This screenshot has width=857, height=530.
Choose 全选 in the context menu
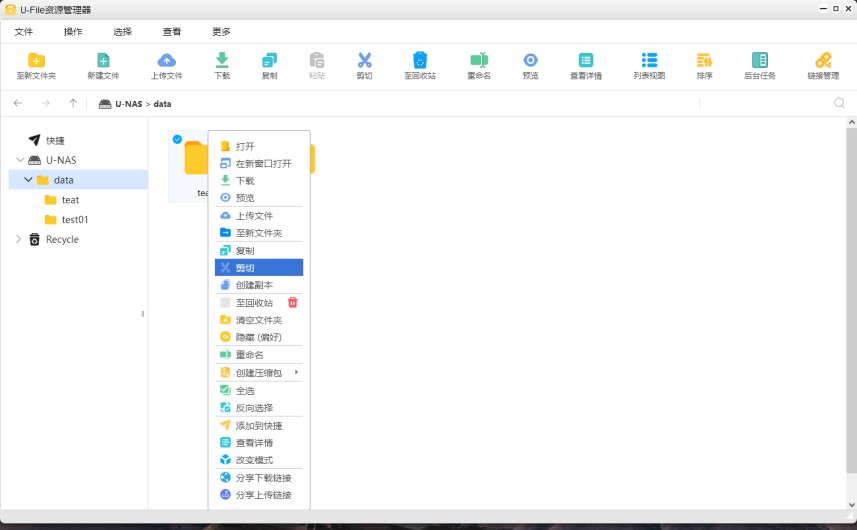(259, 391)
